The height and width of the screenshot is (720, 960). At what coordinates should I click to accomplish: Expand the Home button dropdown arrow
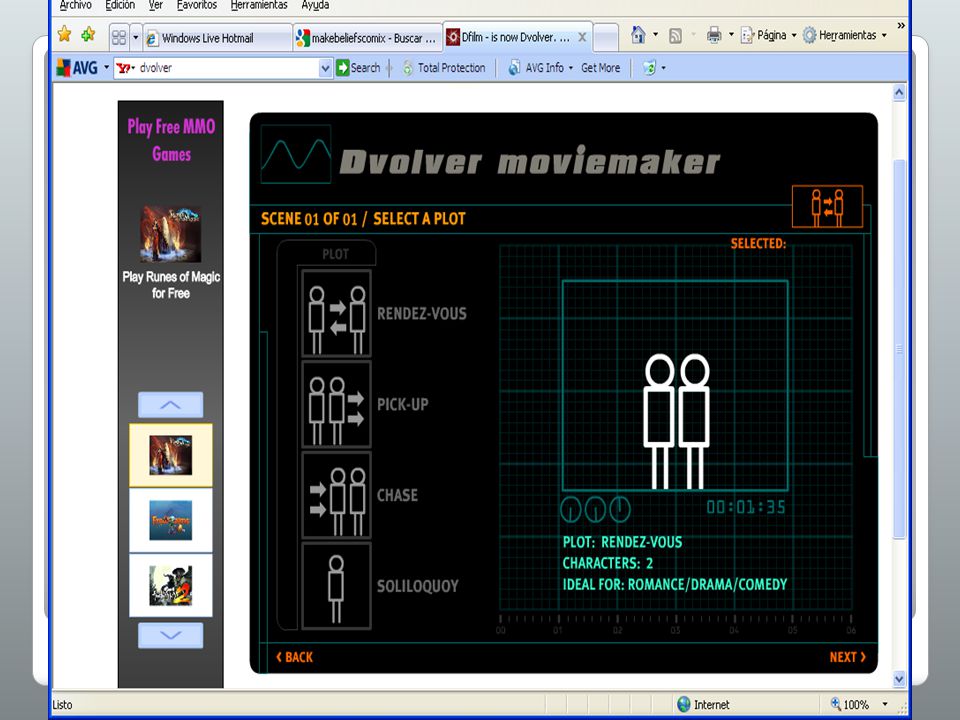tap(656, 35)
